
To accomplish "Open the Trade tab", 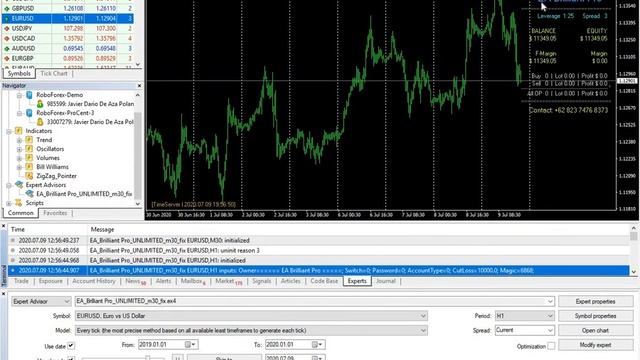I will (x=21, y=281).
